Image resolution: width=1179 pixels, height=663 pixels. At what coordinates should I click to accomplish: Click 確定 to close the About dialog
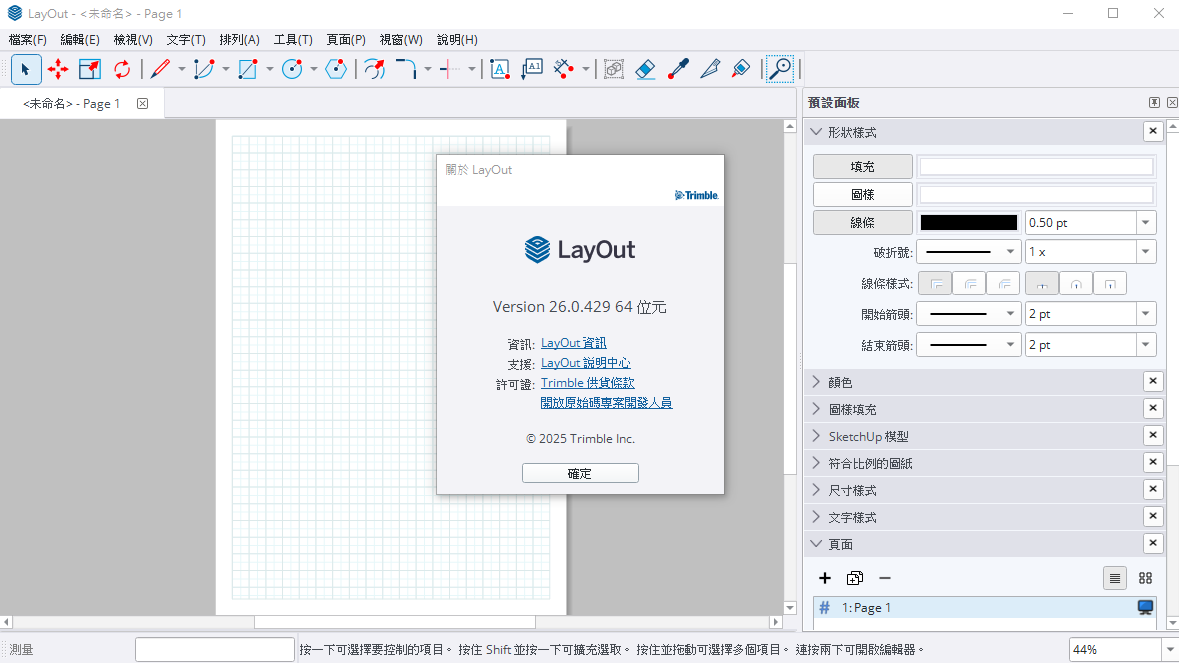coord(580,473)
